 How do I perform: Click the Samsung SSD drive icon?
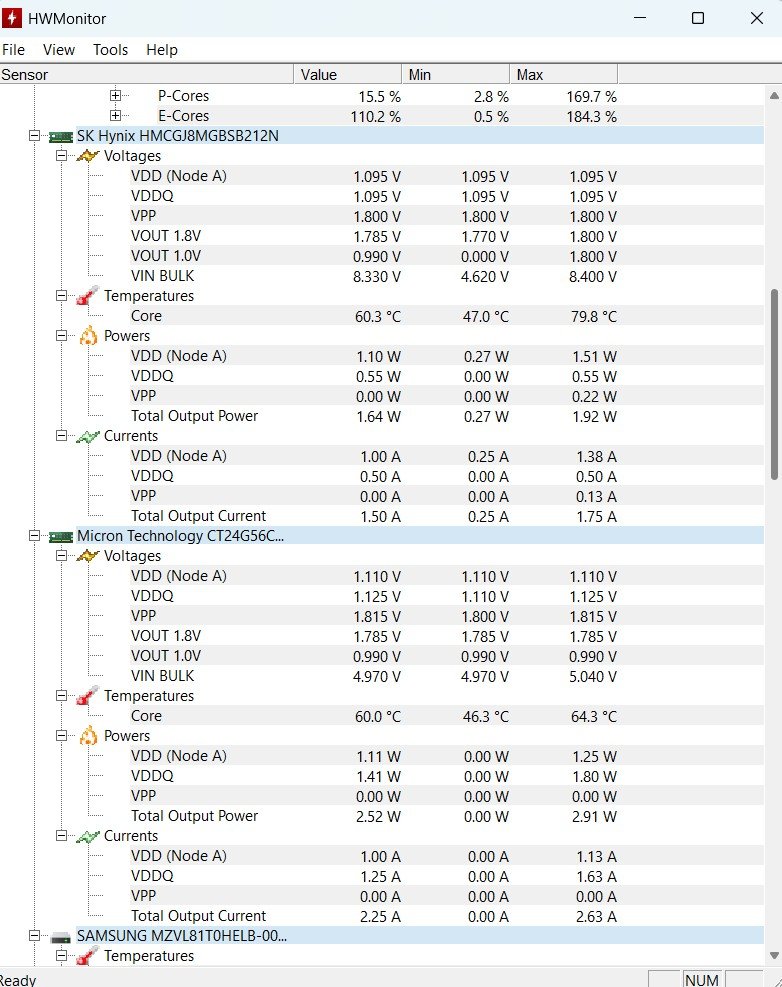[x=61, y=937]
